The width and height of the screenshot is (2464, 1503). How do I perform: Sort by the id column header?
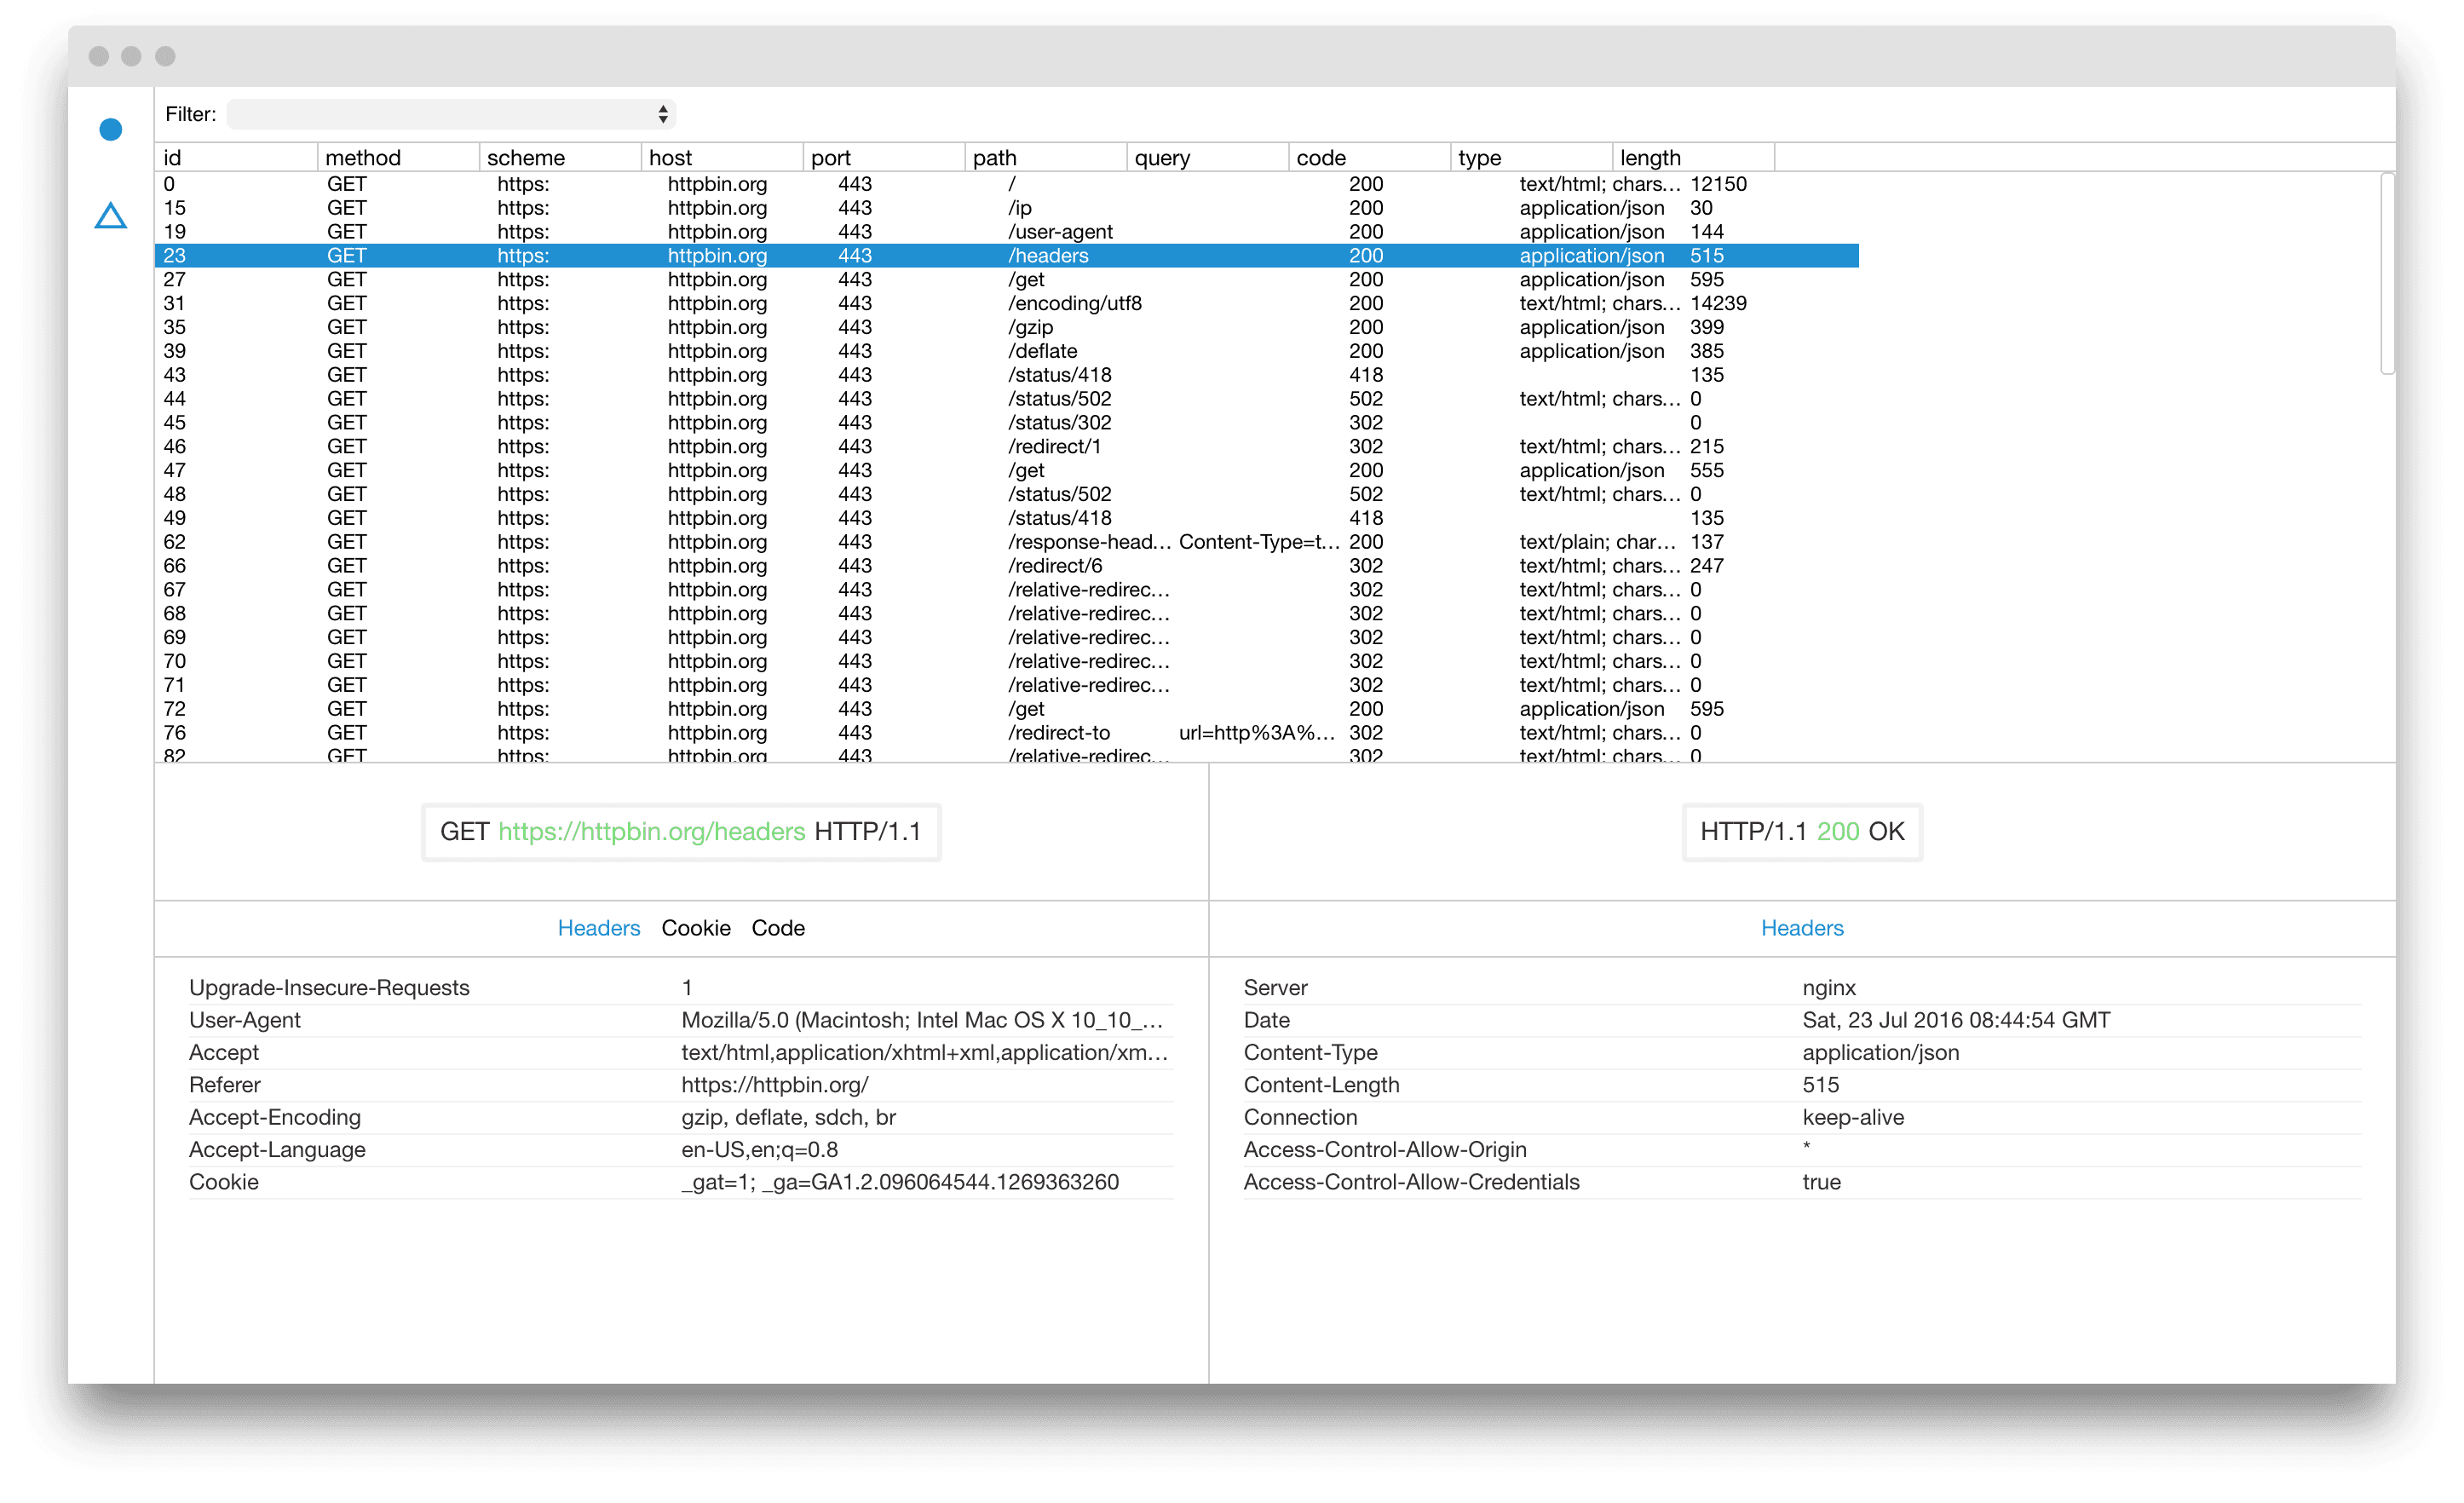pos(236,158)
